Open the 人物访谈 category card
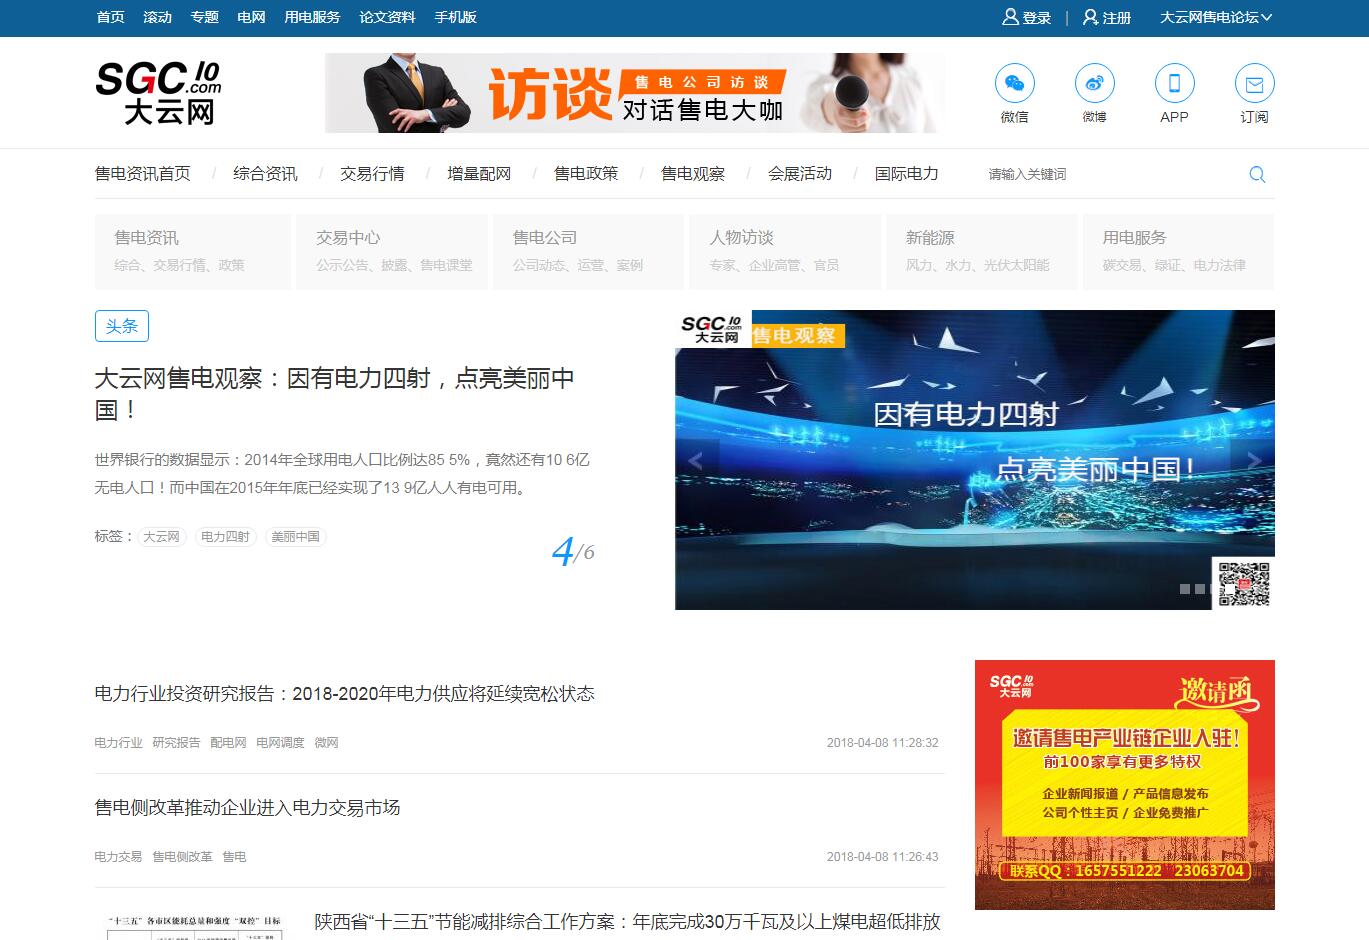Viewport: 1369px width, 940px height. coord(785,252)
